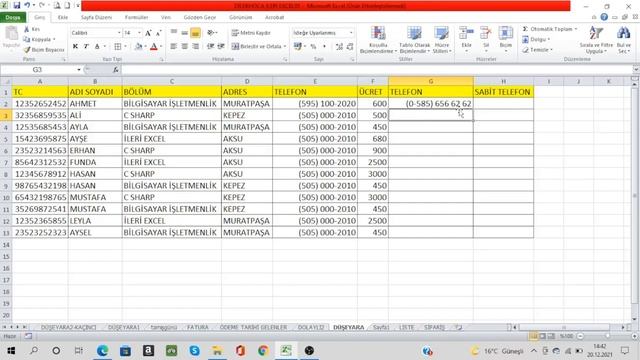The image size is (640, 360).
Task: Open the FATURA sheet tab
Action: point(198,327)
